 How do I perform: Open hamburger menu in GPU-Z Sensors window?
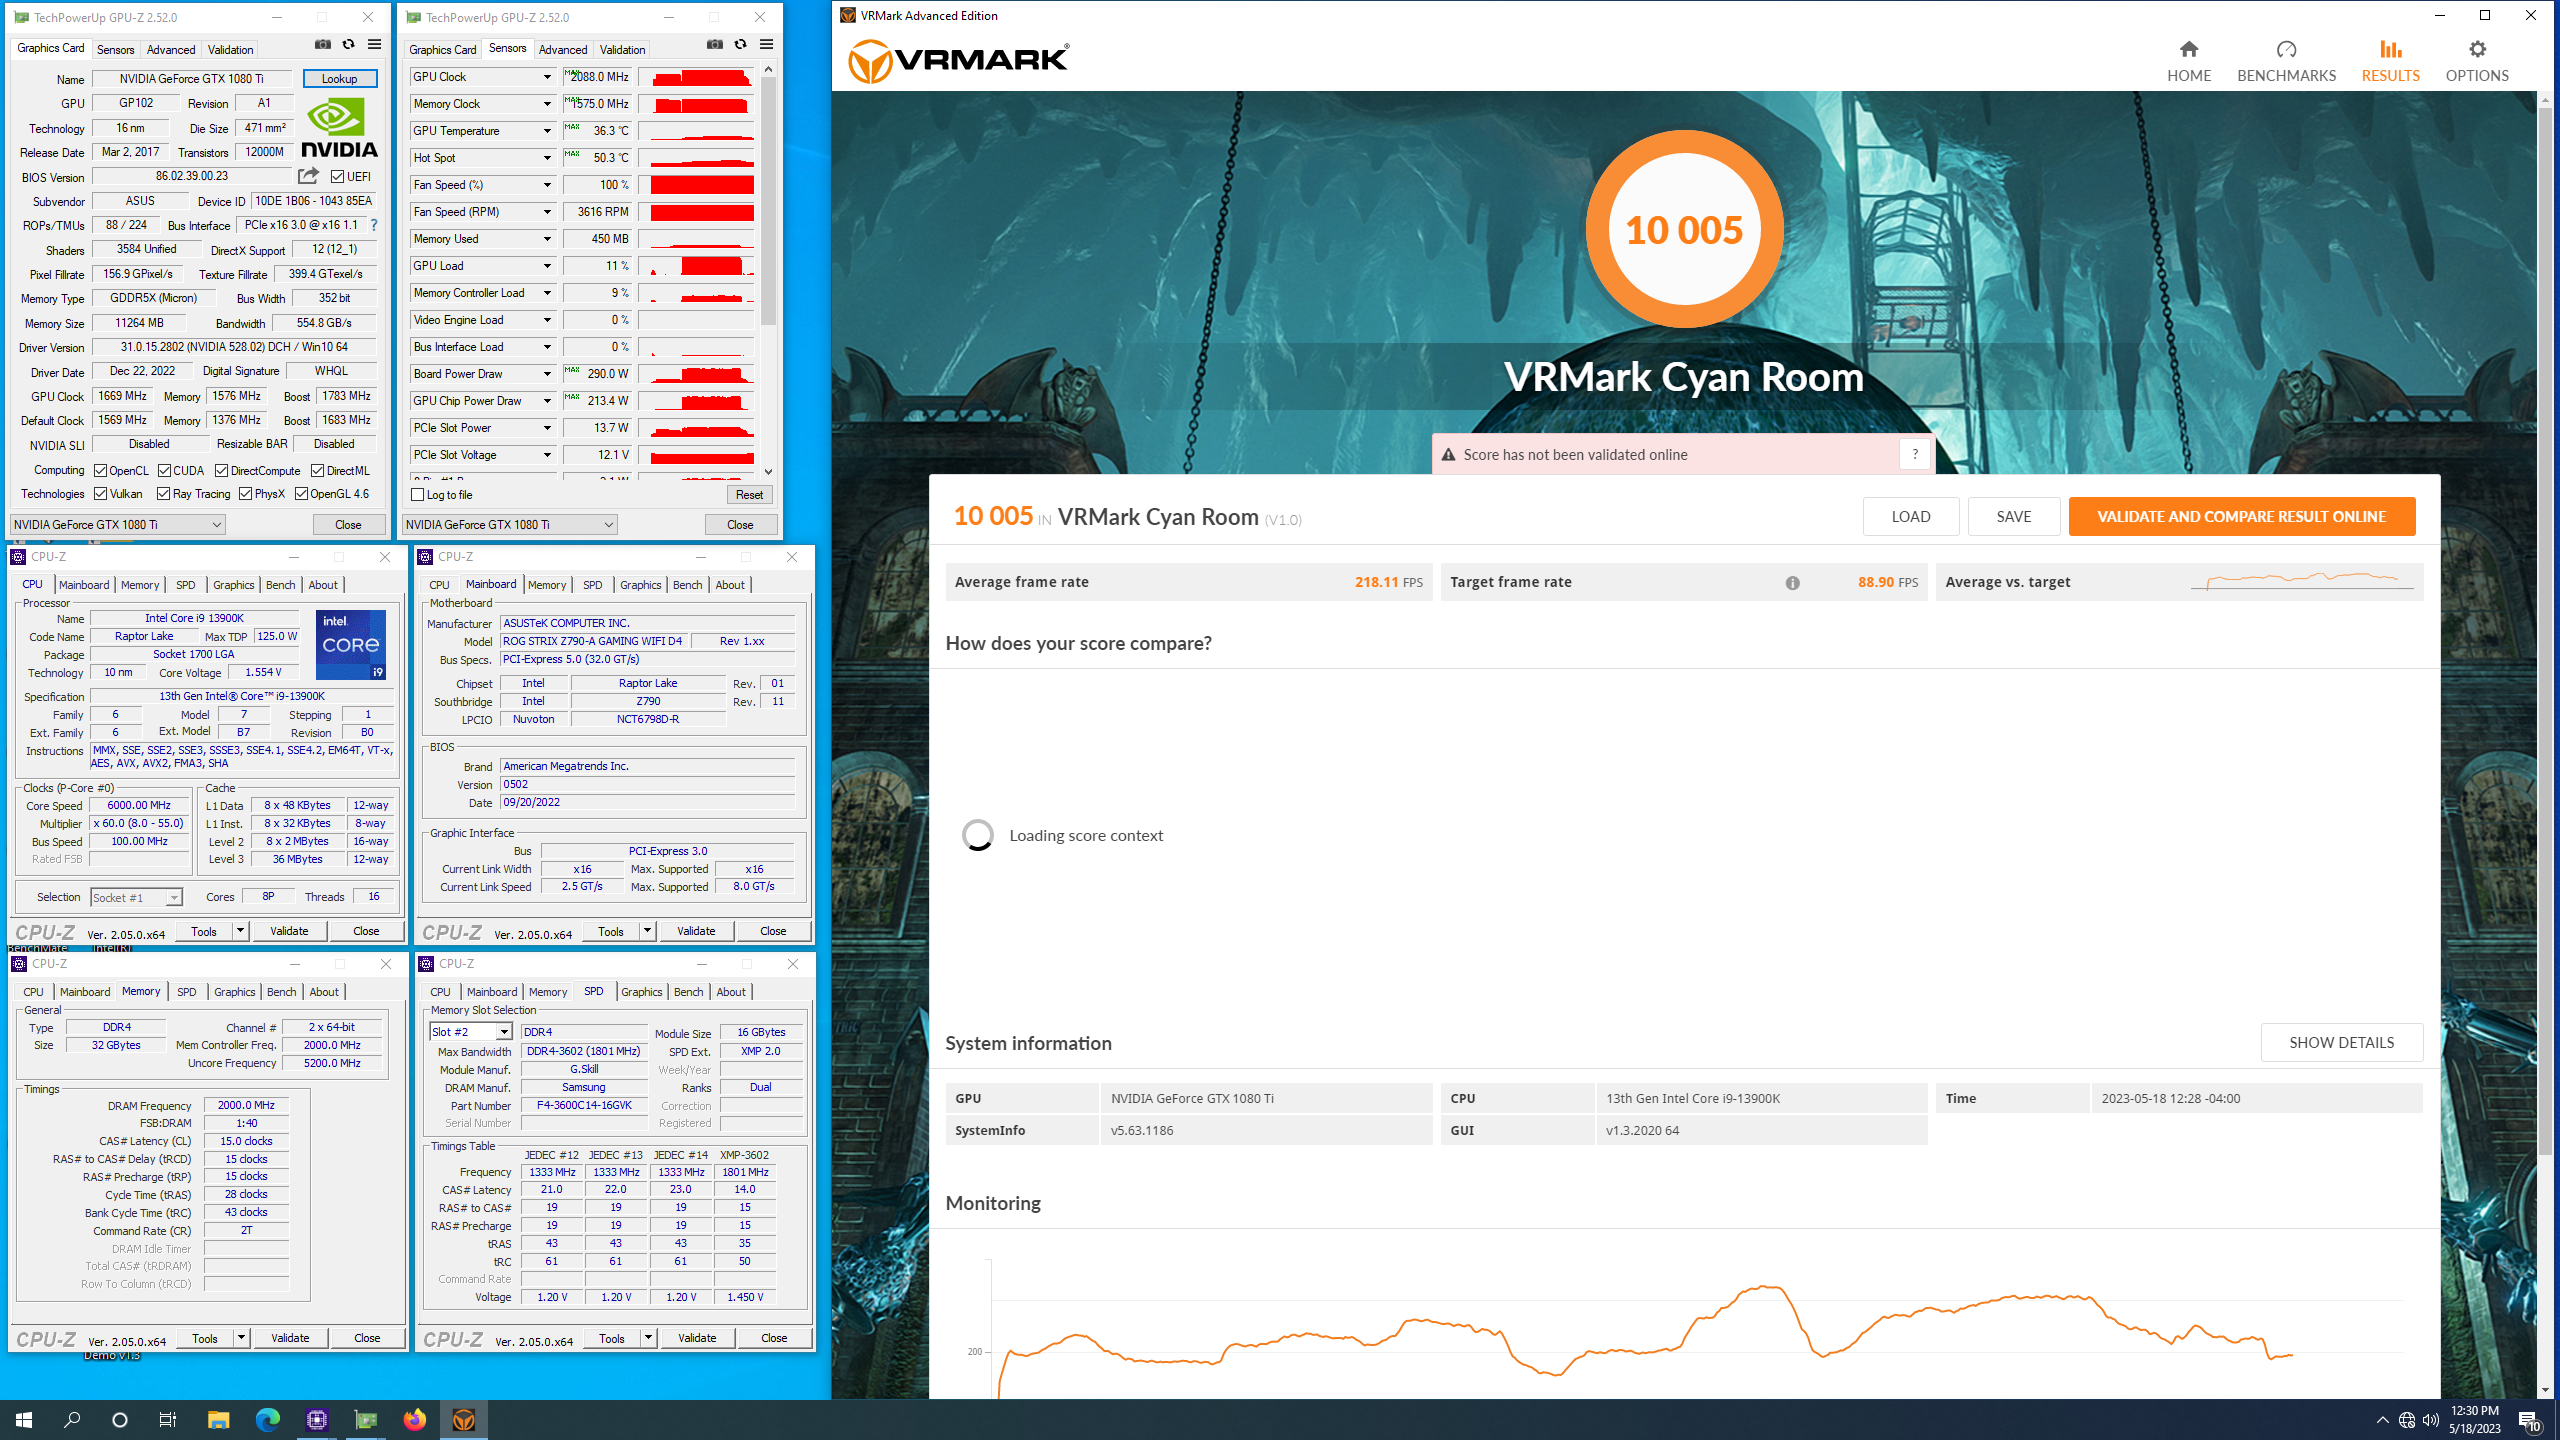pos(766,45)
